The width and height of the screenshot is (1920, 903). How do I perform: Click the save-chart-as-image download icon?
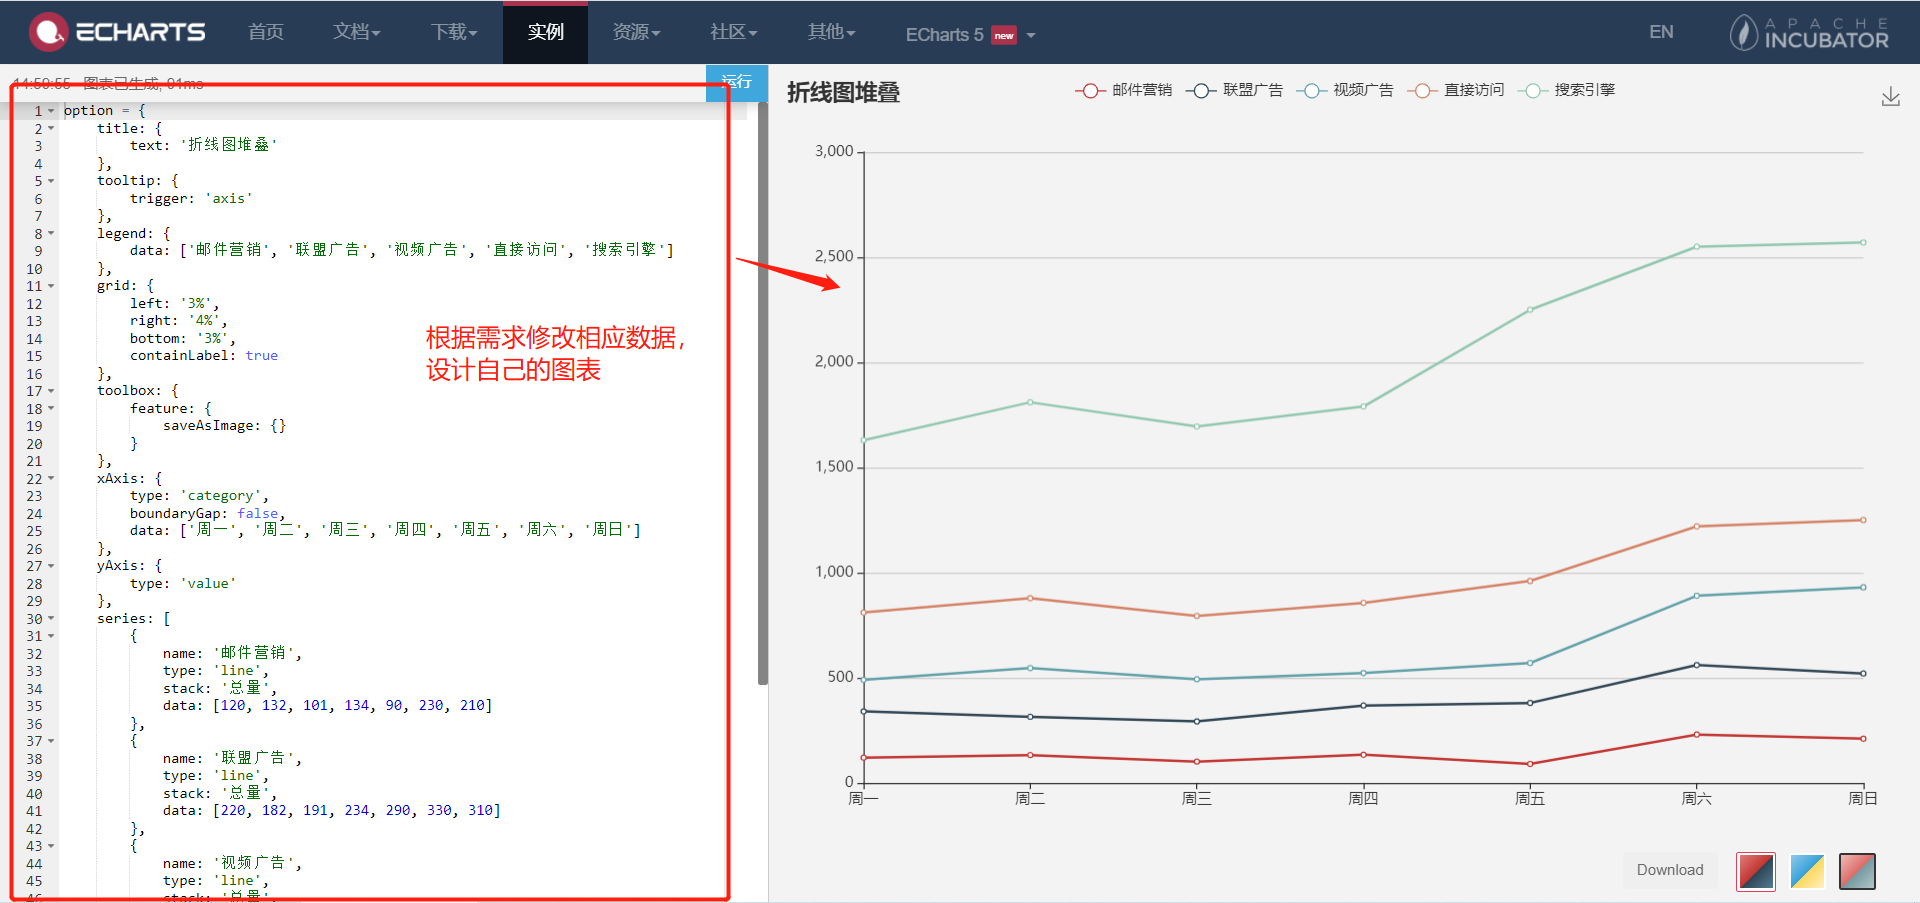tap(1891, 96)
